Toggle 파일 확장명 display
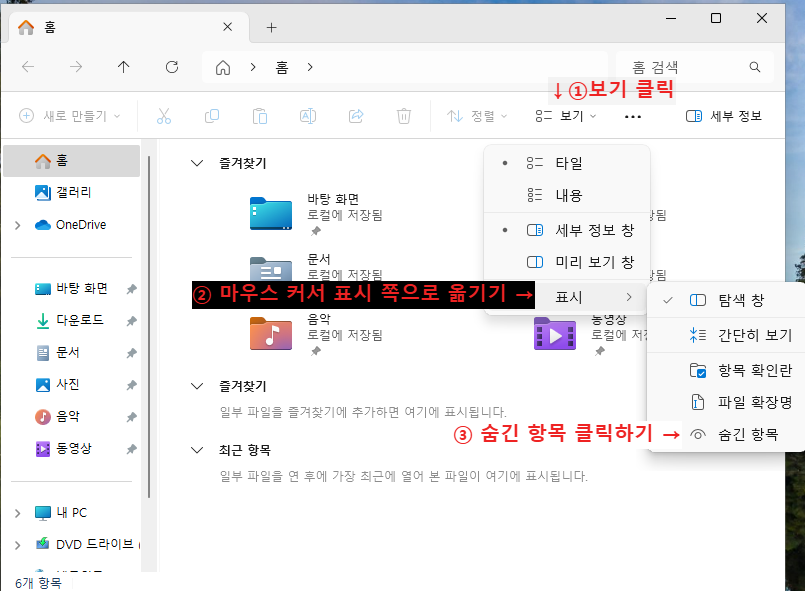 point(726,402)
